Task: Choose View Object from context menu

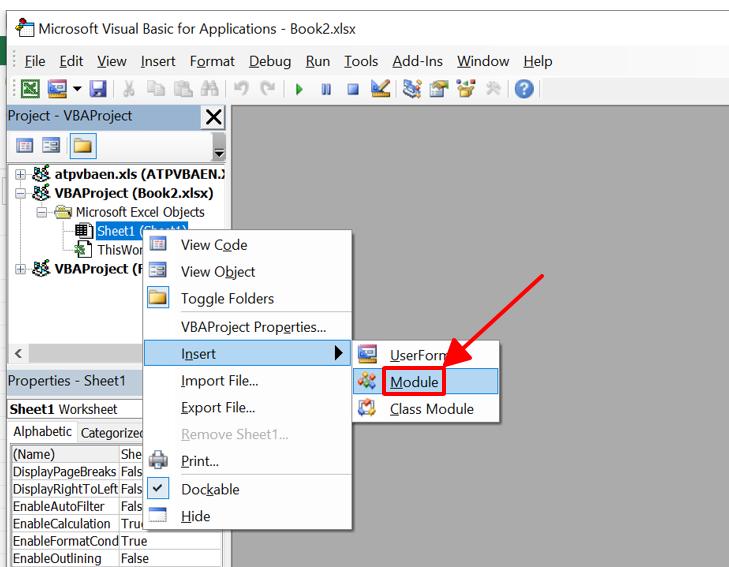Action: [x=247, y=271]
